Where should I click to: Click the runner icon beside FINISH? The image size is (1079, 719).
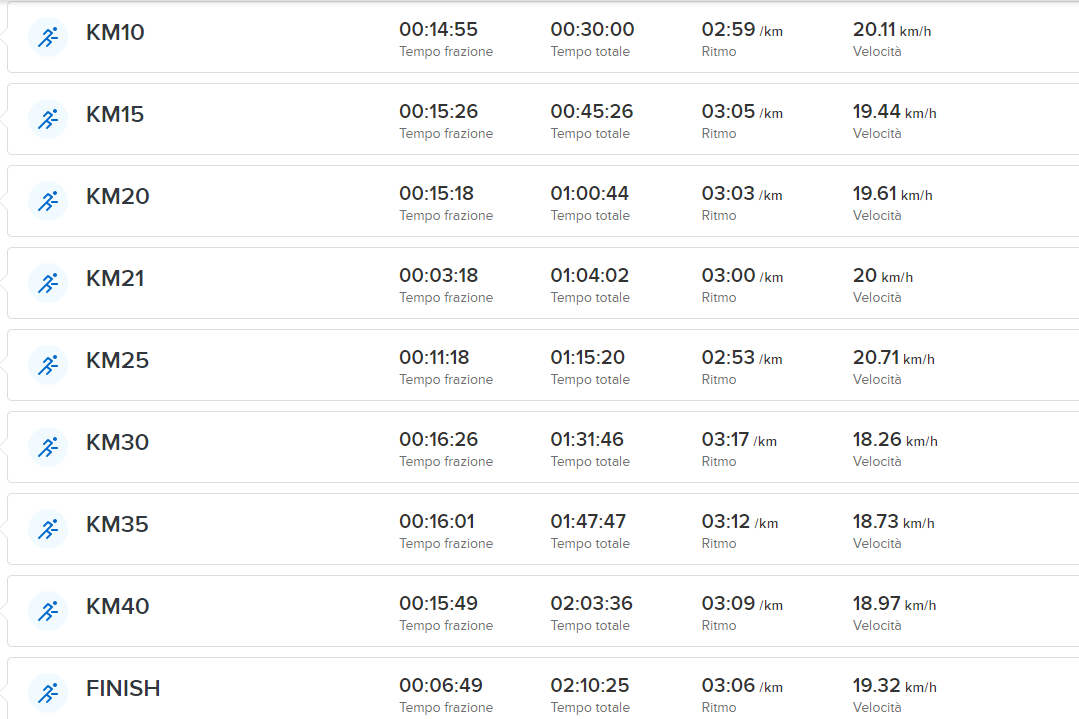[x=48, y=692]
